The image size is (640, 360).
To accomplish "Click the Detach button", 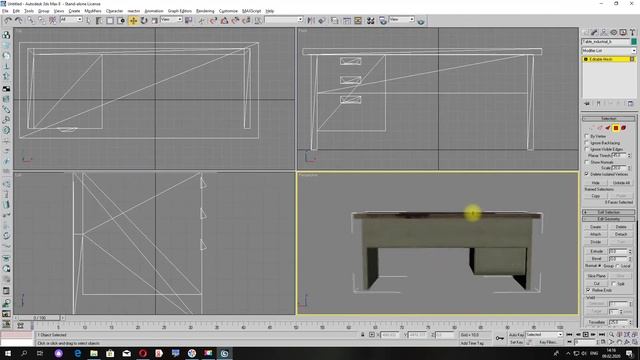I will [x=621, y=234].
